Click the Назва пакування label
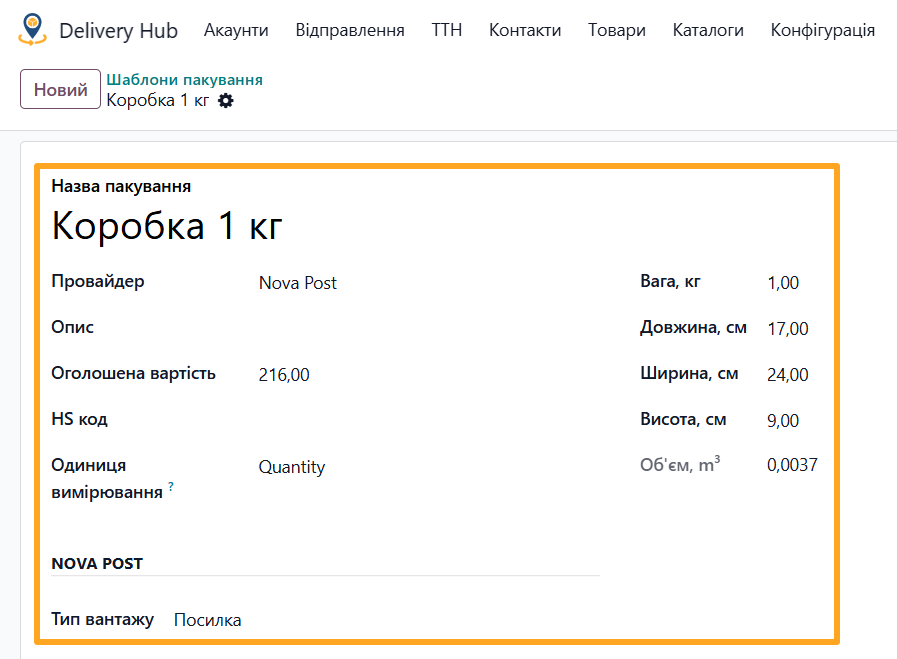The height and width of the screenshot is (659, 897). (x=121, y=186)
